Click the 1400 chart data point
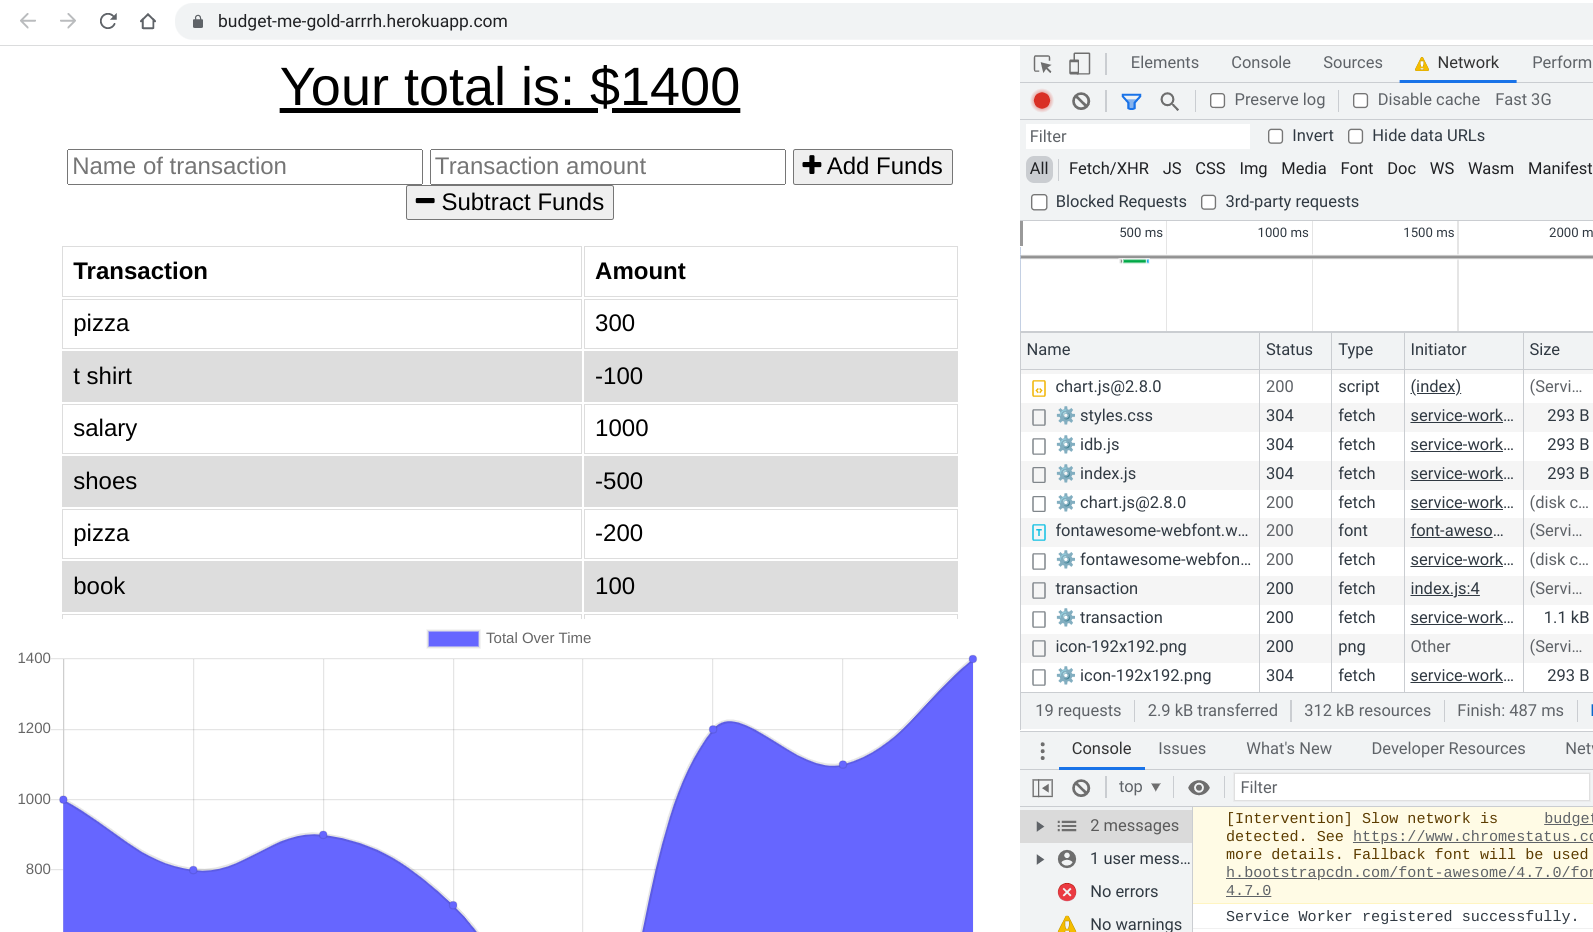1593x932 pixels. point(972,659)
